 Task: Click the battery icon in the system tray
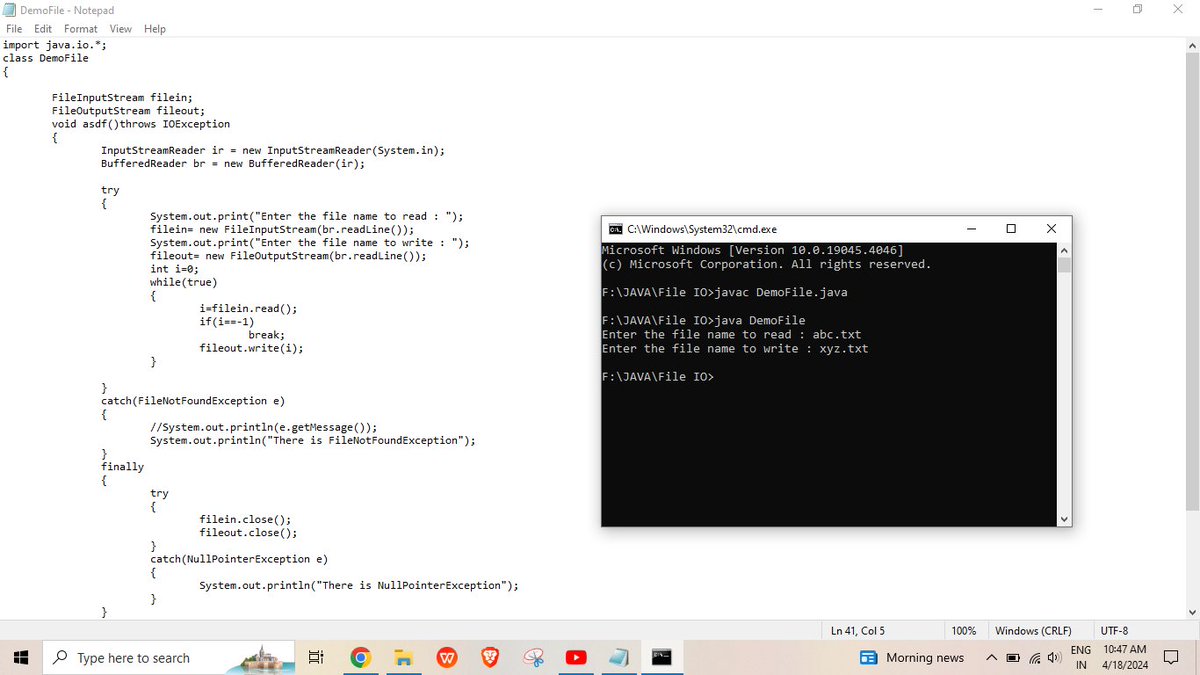(x=1011, y=657)
